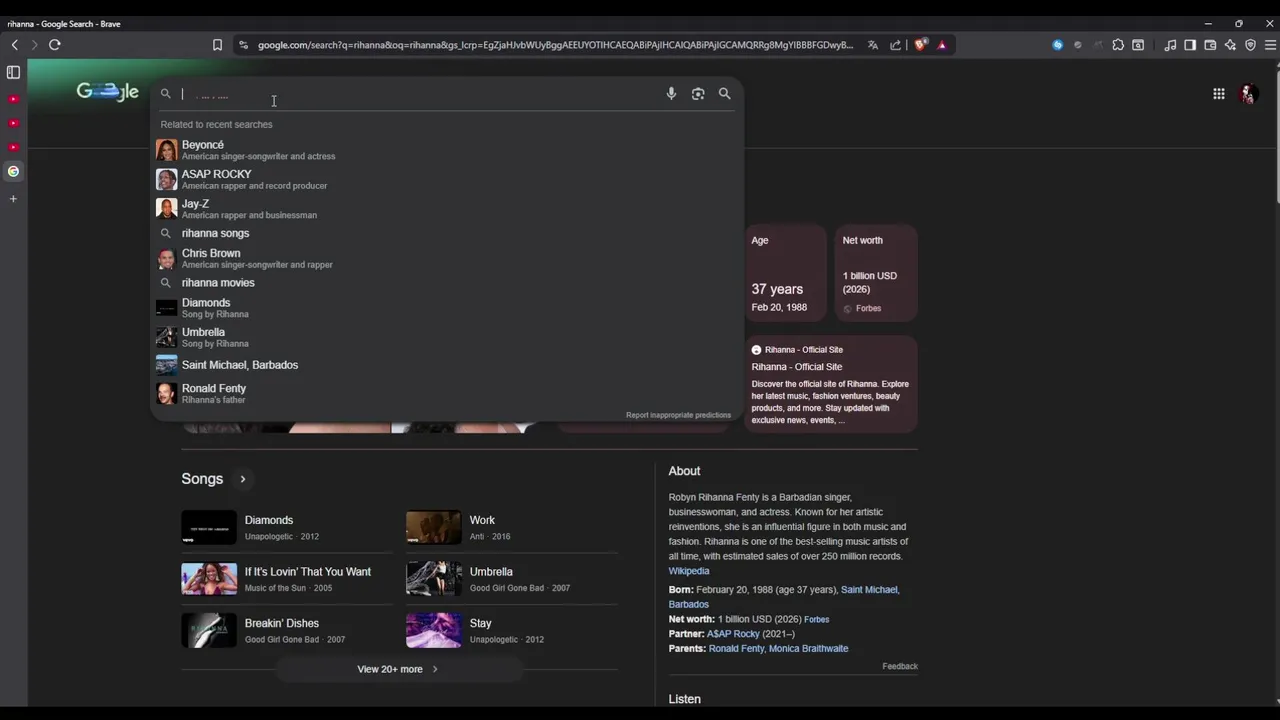Open the share page icon
The height and width of the screenshot is (720, 1280).
pyautogui.click(x=896, y=45)
